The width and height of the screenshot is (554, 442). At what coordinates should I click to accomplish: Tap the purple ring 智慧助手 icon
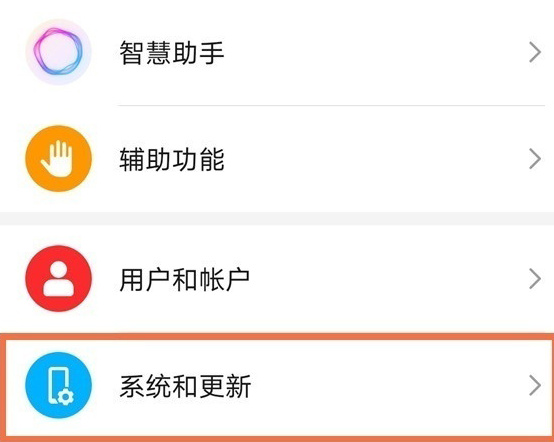click(x=58, y=52)
